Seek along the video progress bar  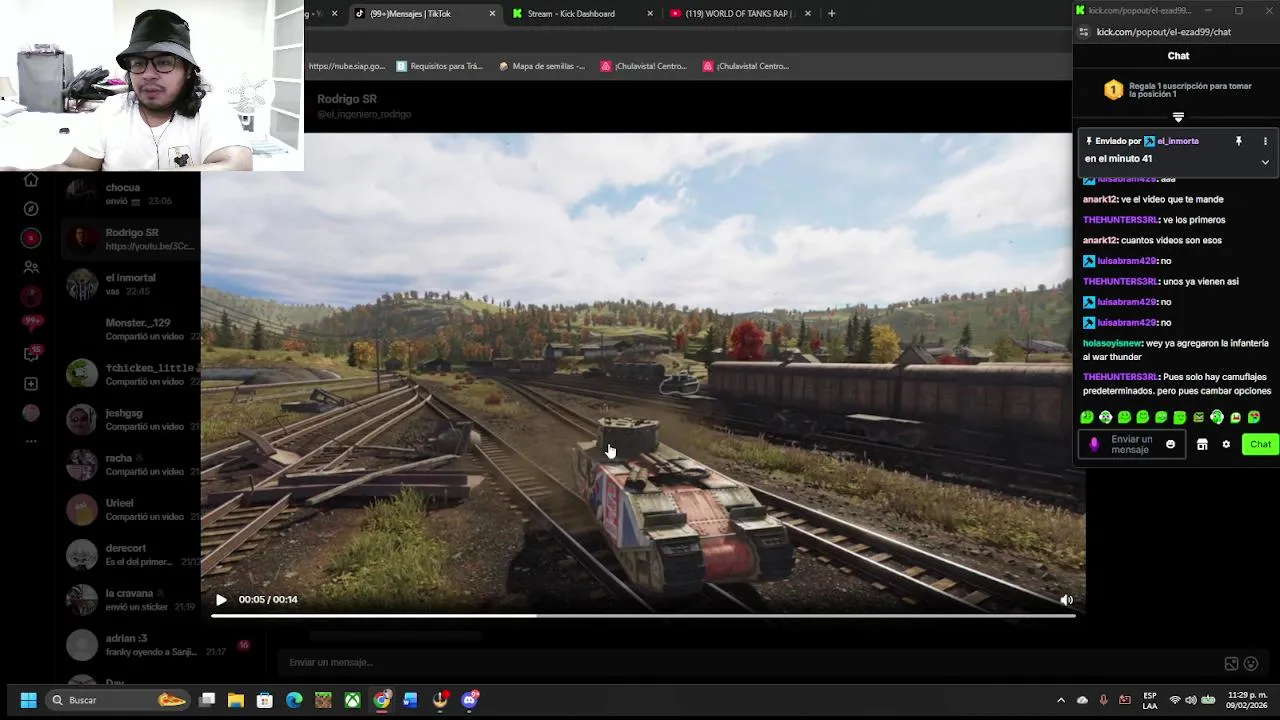tap(643, 616)
